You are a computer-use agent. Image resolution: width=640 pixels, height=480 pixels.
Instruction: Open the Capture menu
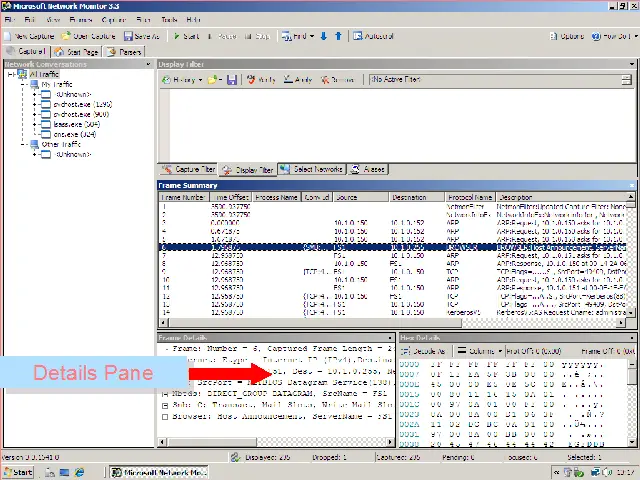click(113, 20)
